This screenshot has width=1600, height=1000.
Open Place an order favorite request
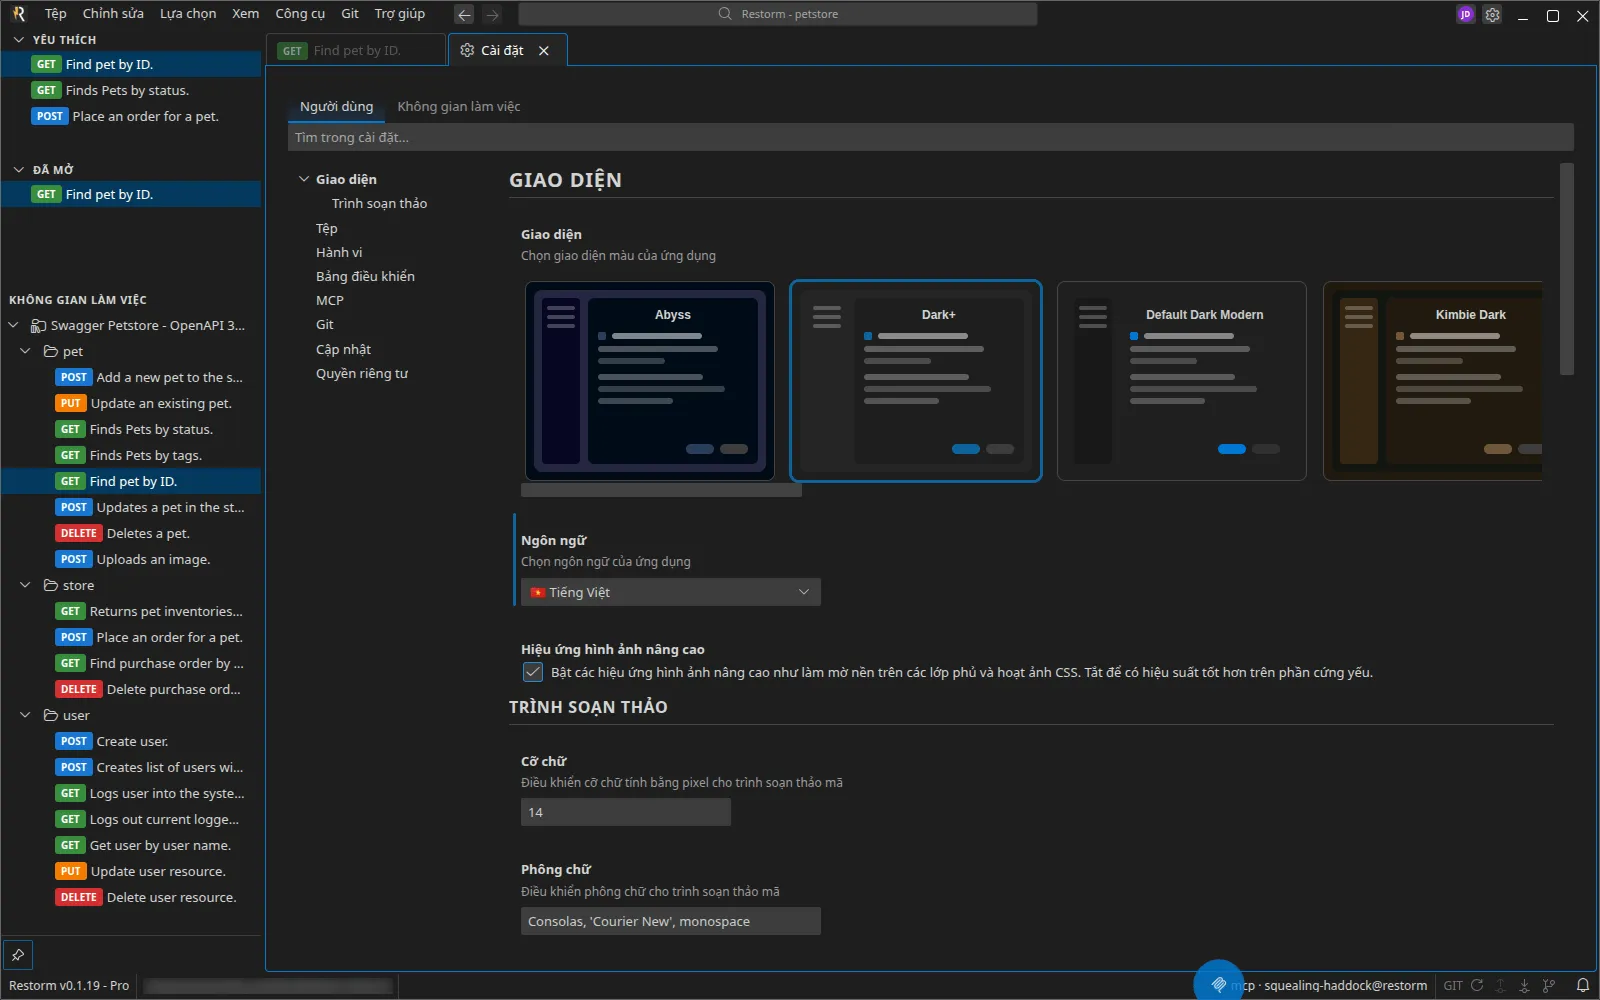click(x=131, y=116)
